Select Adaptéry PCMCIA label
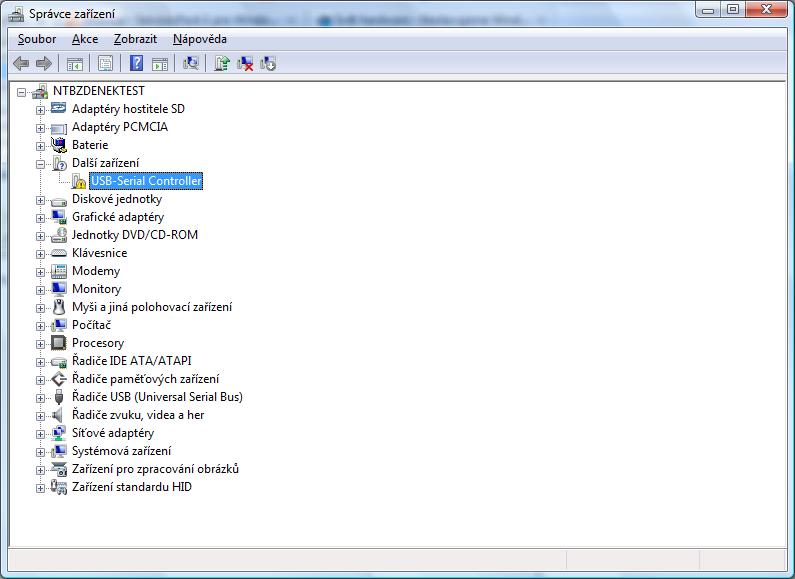 click(x=120, y=127)
